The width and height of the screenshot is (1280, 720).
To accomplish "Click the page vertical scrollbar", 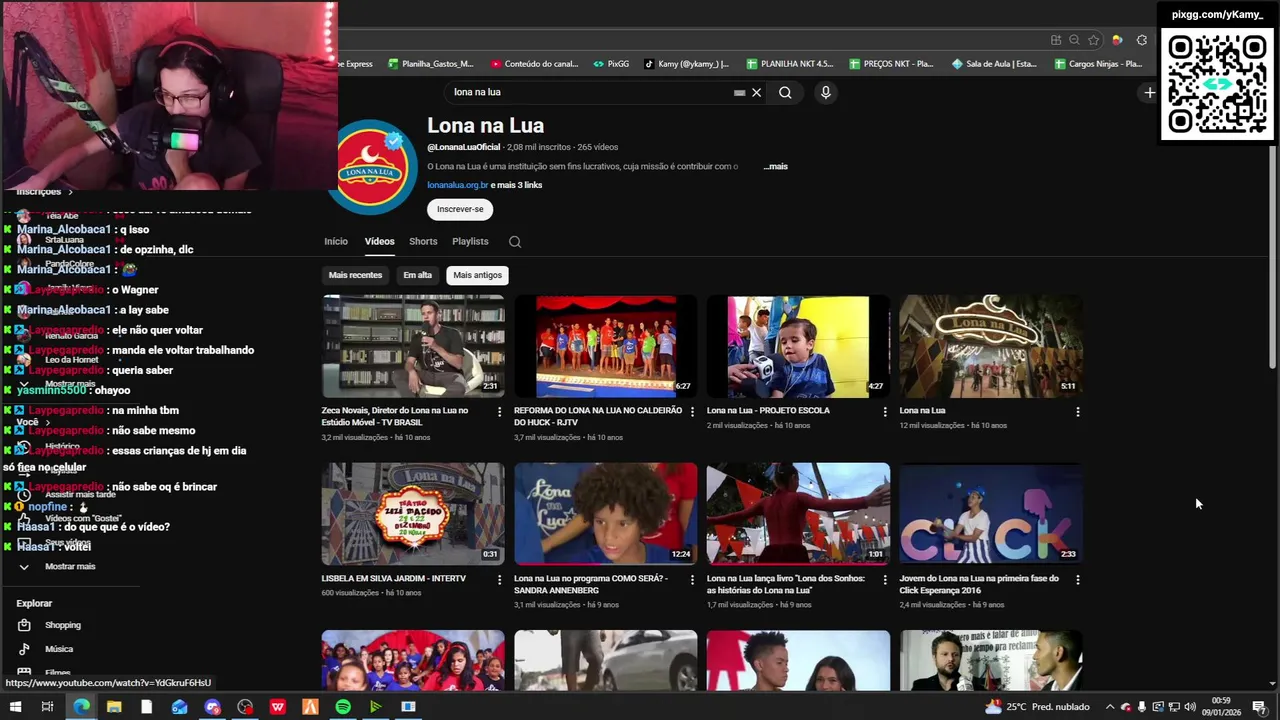I will click(1272, 257).
